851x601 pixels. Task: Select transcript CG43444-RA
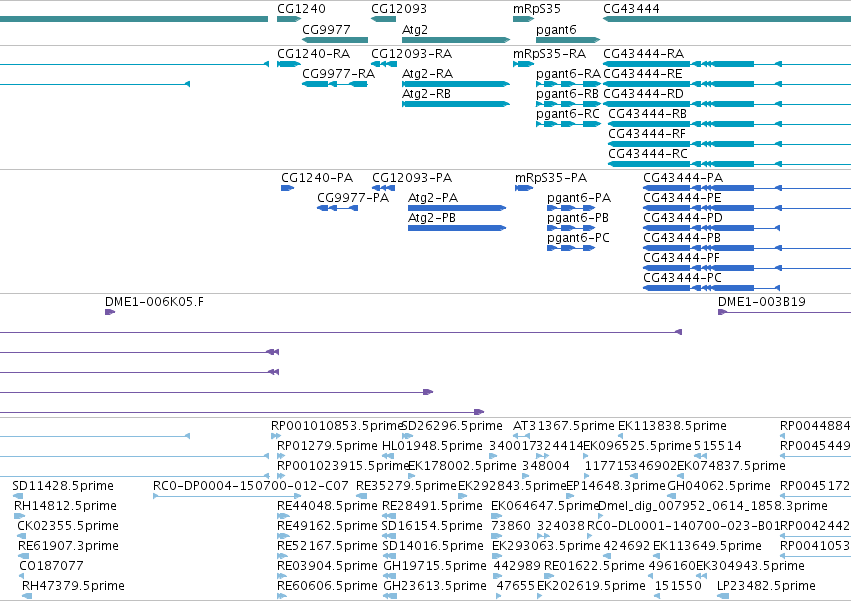[643, 54]
